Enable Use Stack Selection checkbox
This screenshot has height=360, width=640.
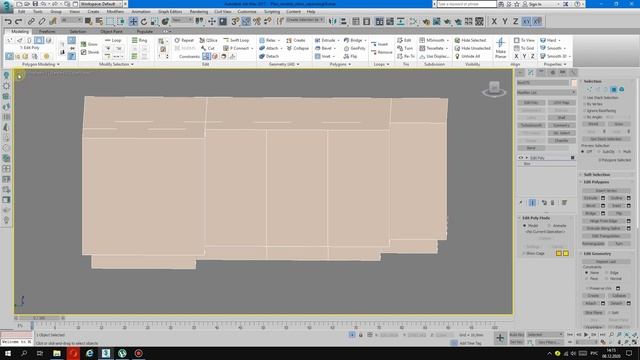pyautogui.click(x=584, y=98)
